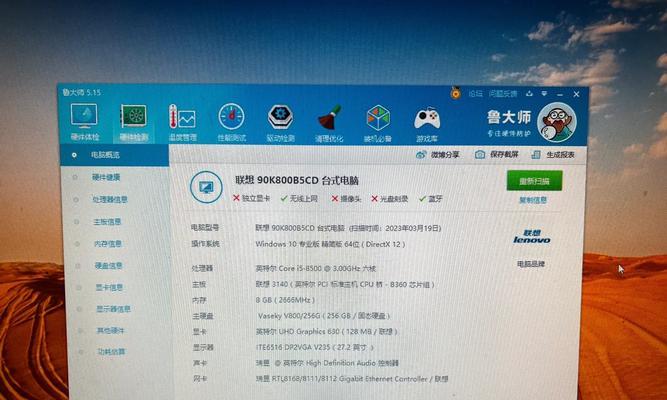This screenshot has height=400, width=667.
Task: Click the 复制信息 copy info link
Action: point(533,200)
